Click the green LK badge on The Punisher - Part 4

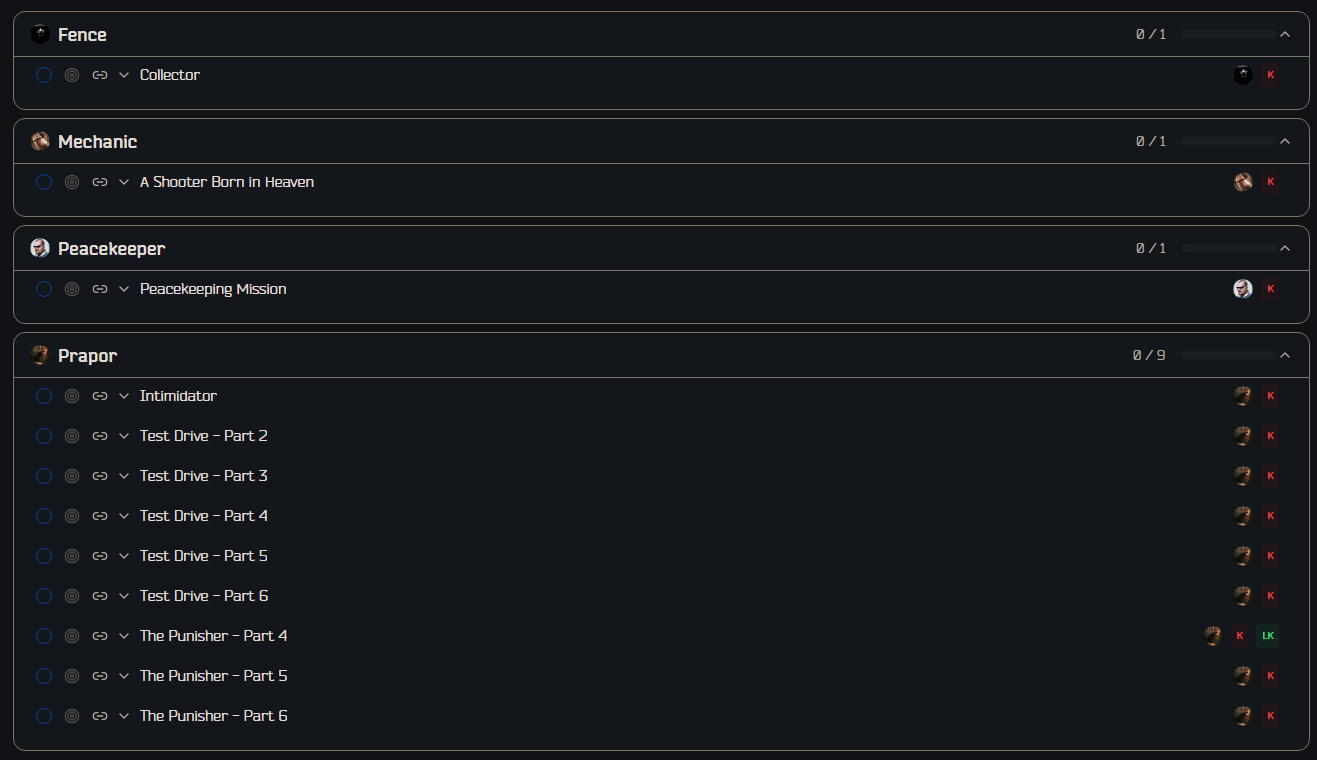[x=1267, y=636]
